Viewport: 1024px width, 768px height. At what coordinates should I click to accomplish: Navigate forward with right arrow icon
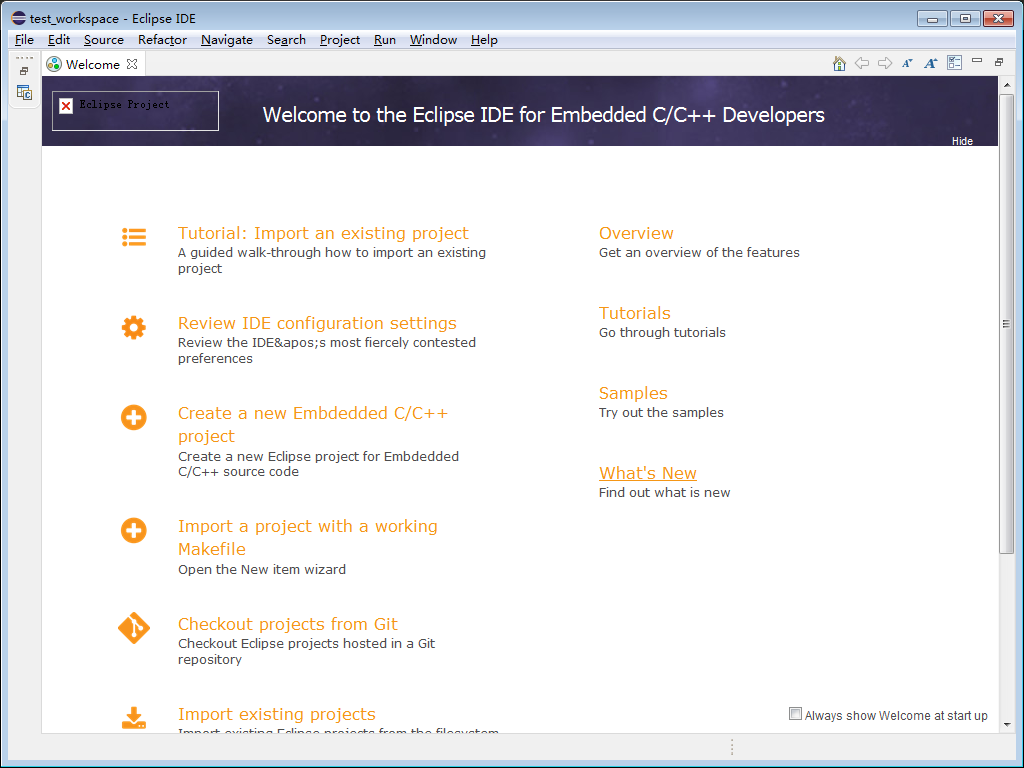pos(885,63)
